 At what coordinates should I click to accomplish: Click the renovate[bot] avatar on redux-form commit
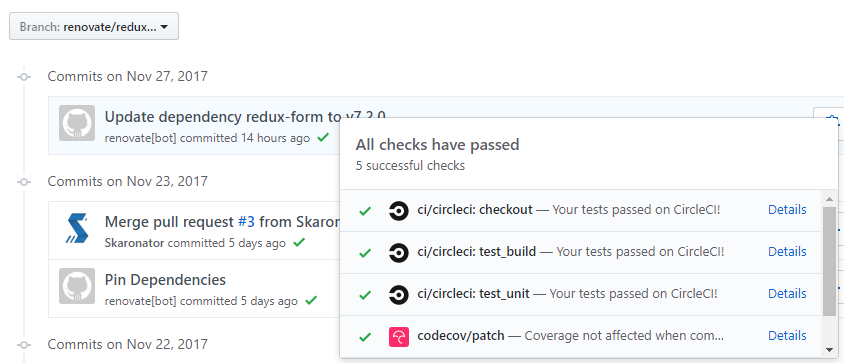point(77,123)
